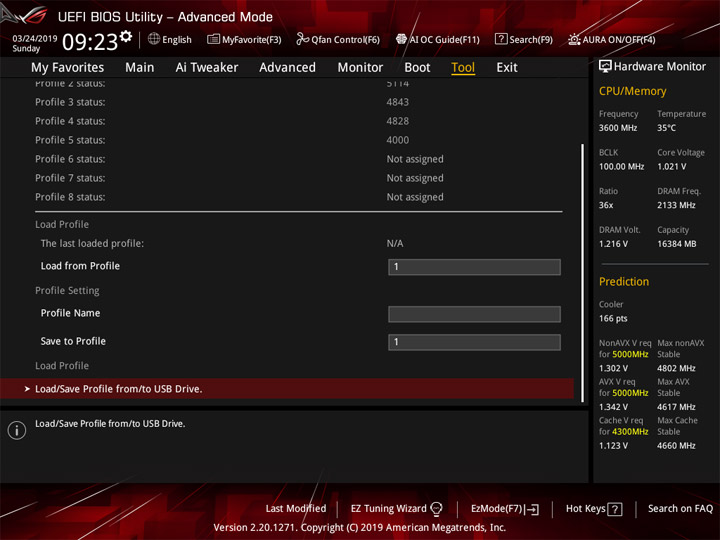Click the Hot Keys question mark icon

(x=615, y=509)
